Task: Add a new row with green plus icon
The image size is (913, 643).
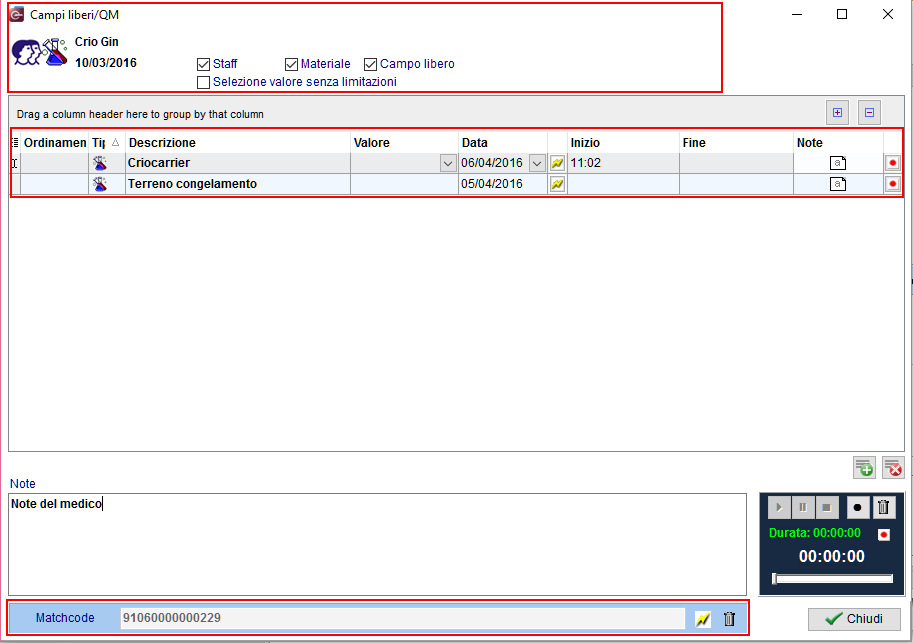Action: (864, 468)
